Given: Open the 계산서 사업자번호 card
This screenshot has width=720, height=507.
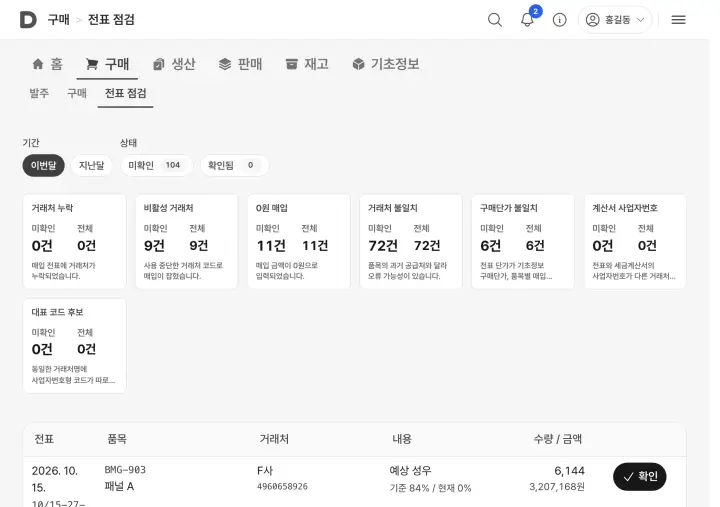Looking at the screenshot, I should 636,242.
